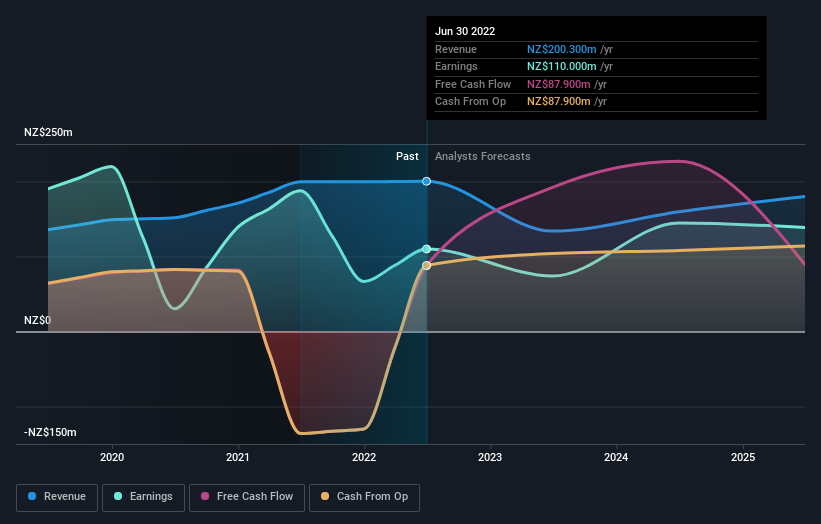Click the pink Free Cash Flow legend dot

click(205, 496)
